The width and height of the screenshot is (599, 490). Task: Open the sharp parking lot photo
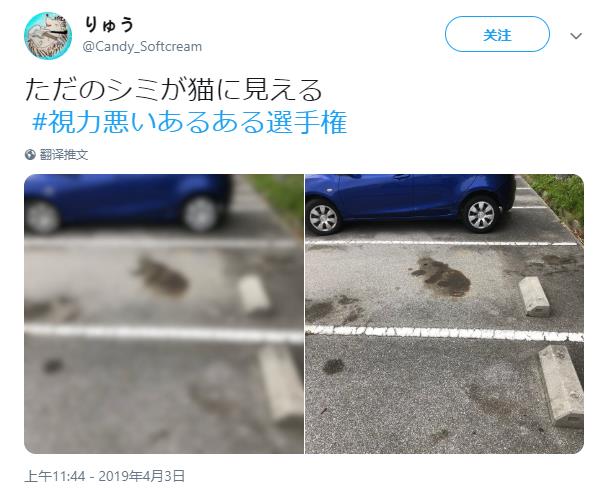point(444,314)
